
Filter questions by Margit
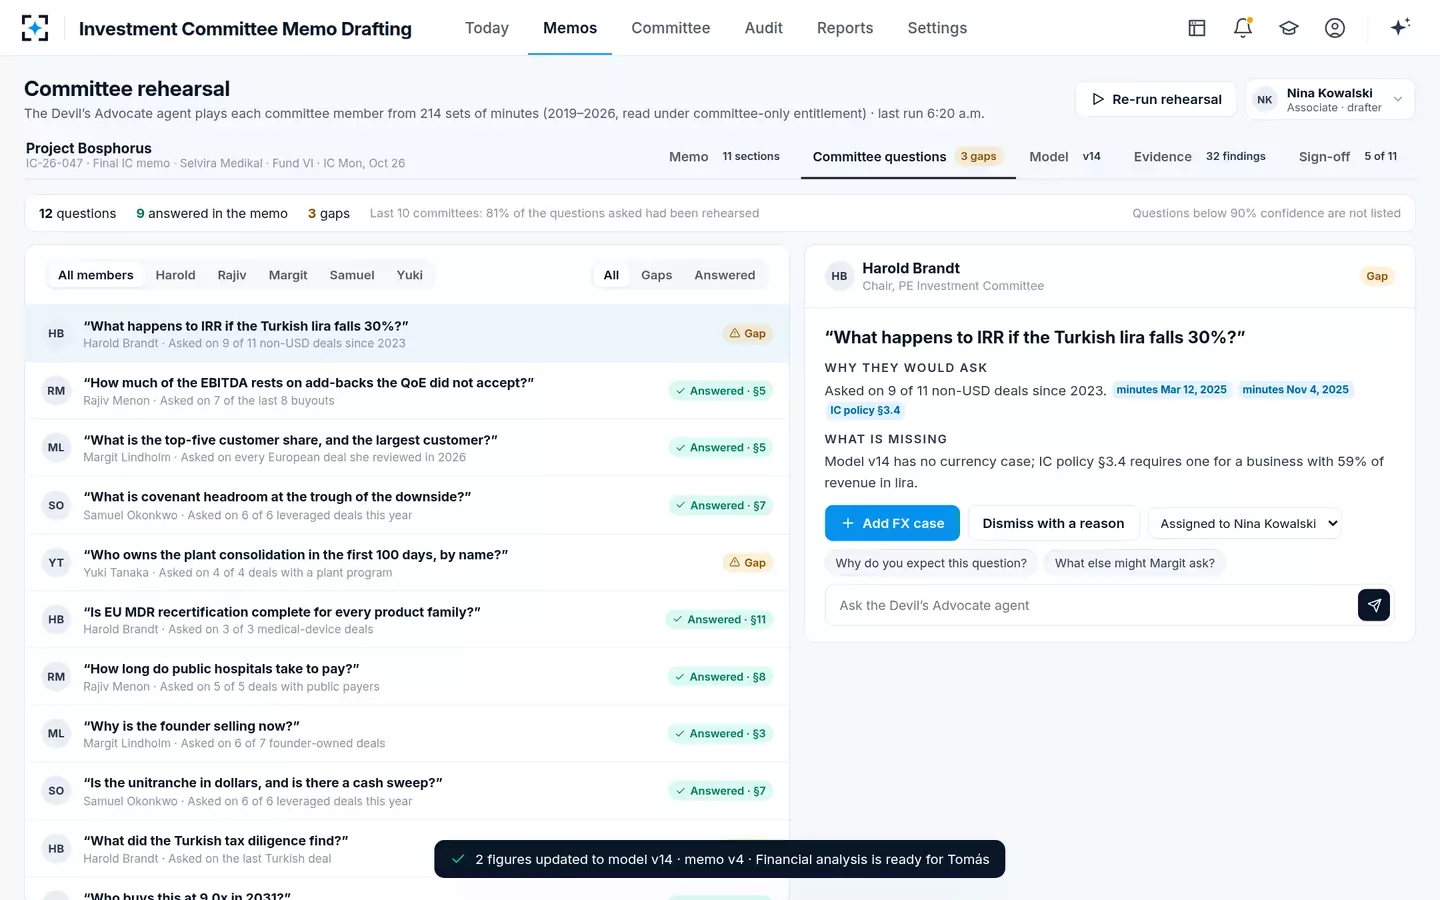288,275
